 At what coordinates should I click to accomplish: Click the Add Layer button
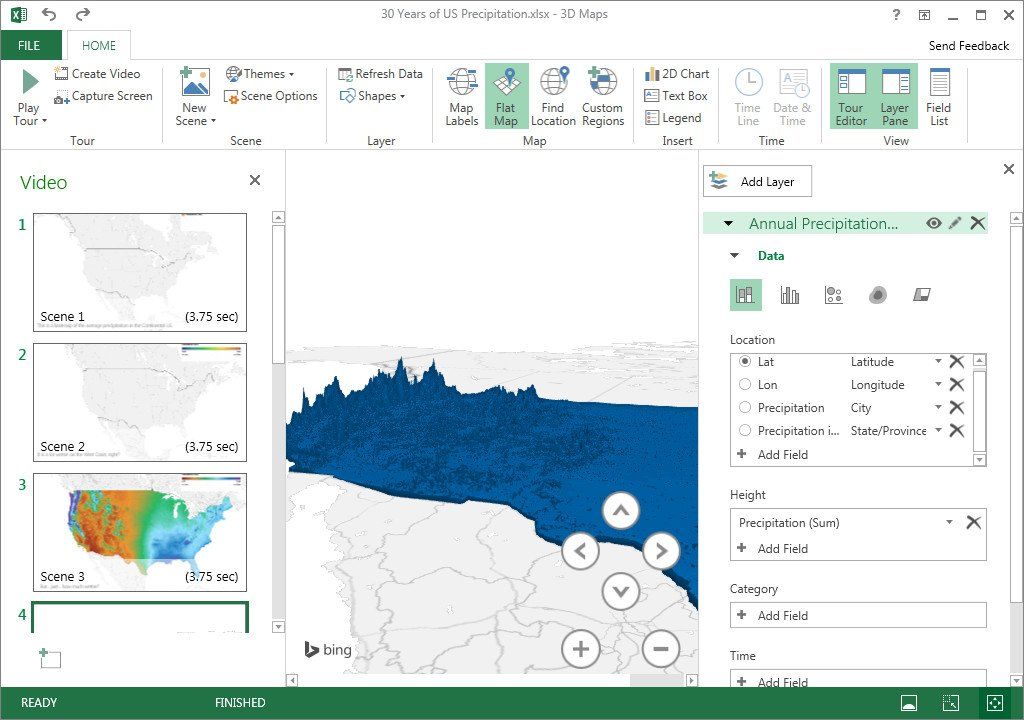click(x=757, y=181)
